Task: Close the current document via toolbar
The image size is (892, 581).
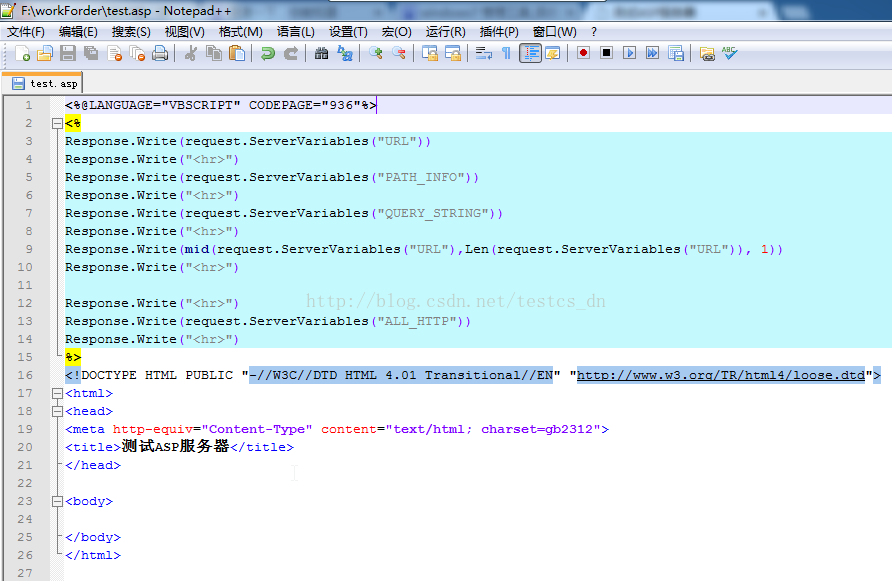Action: pyautogui.click(x=114, y=53)
